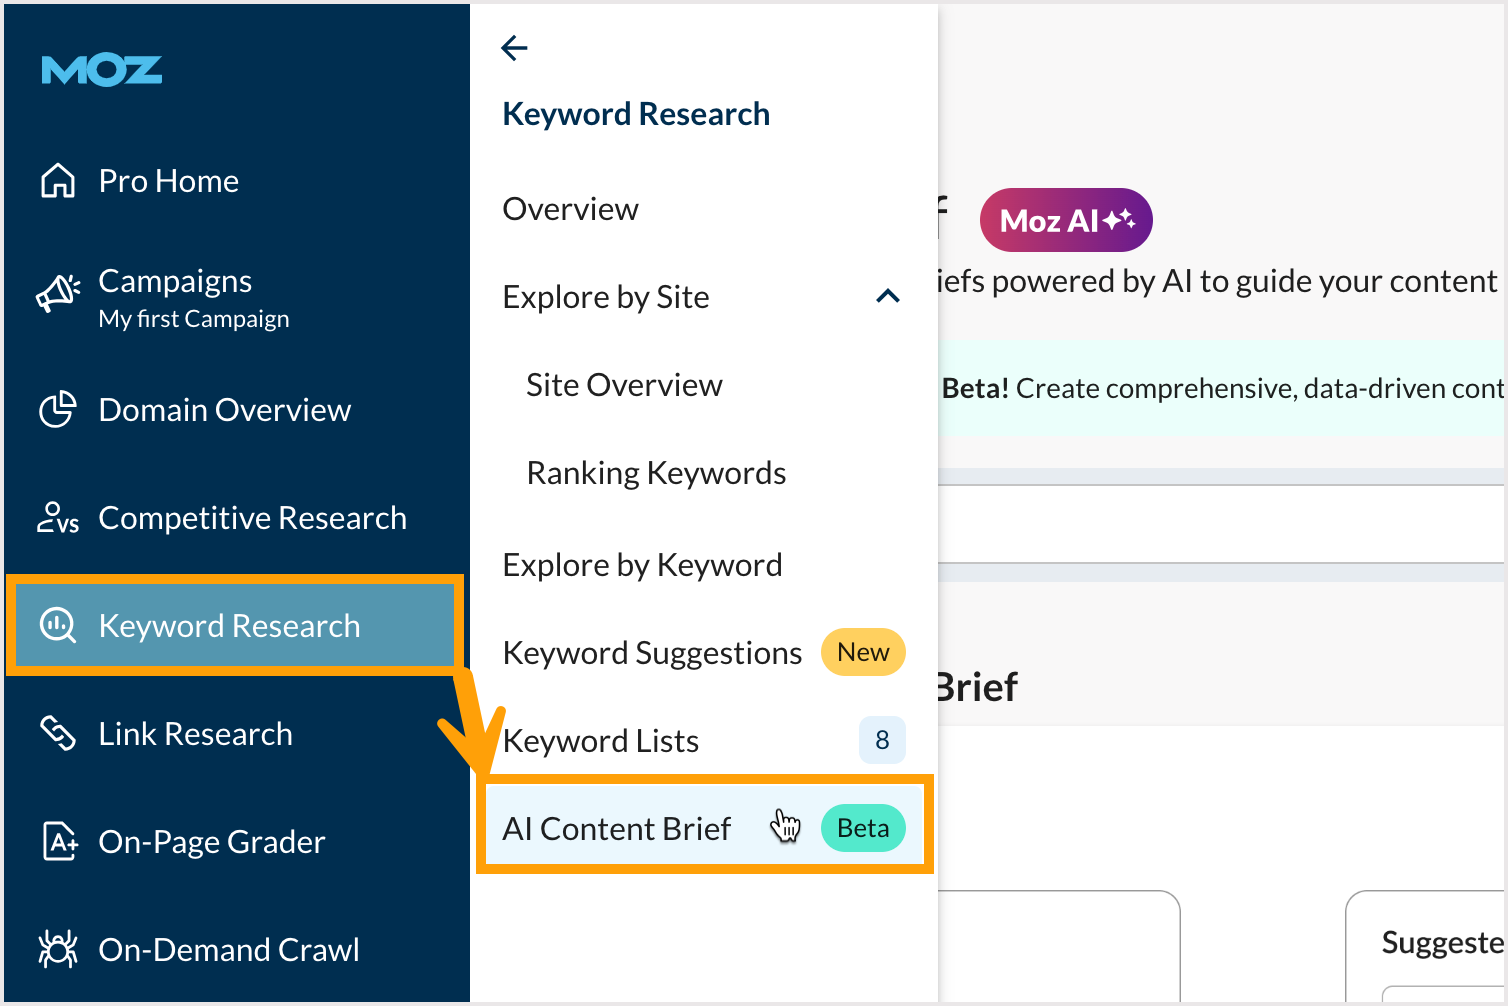Click the Competitive Research vs icon

pos(58,517)
